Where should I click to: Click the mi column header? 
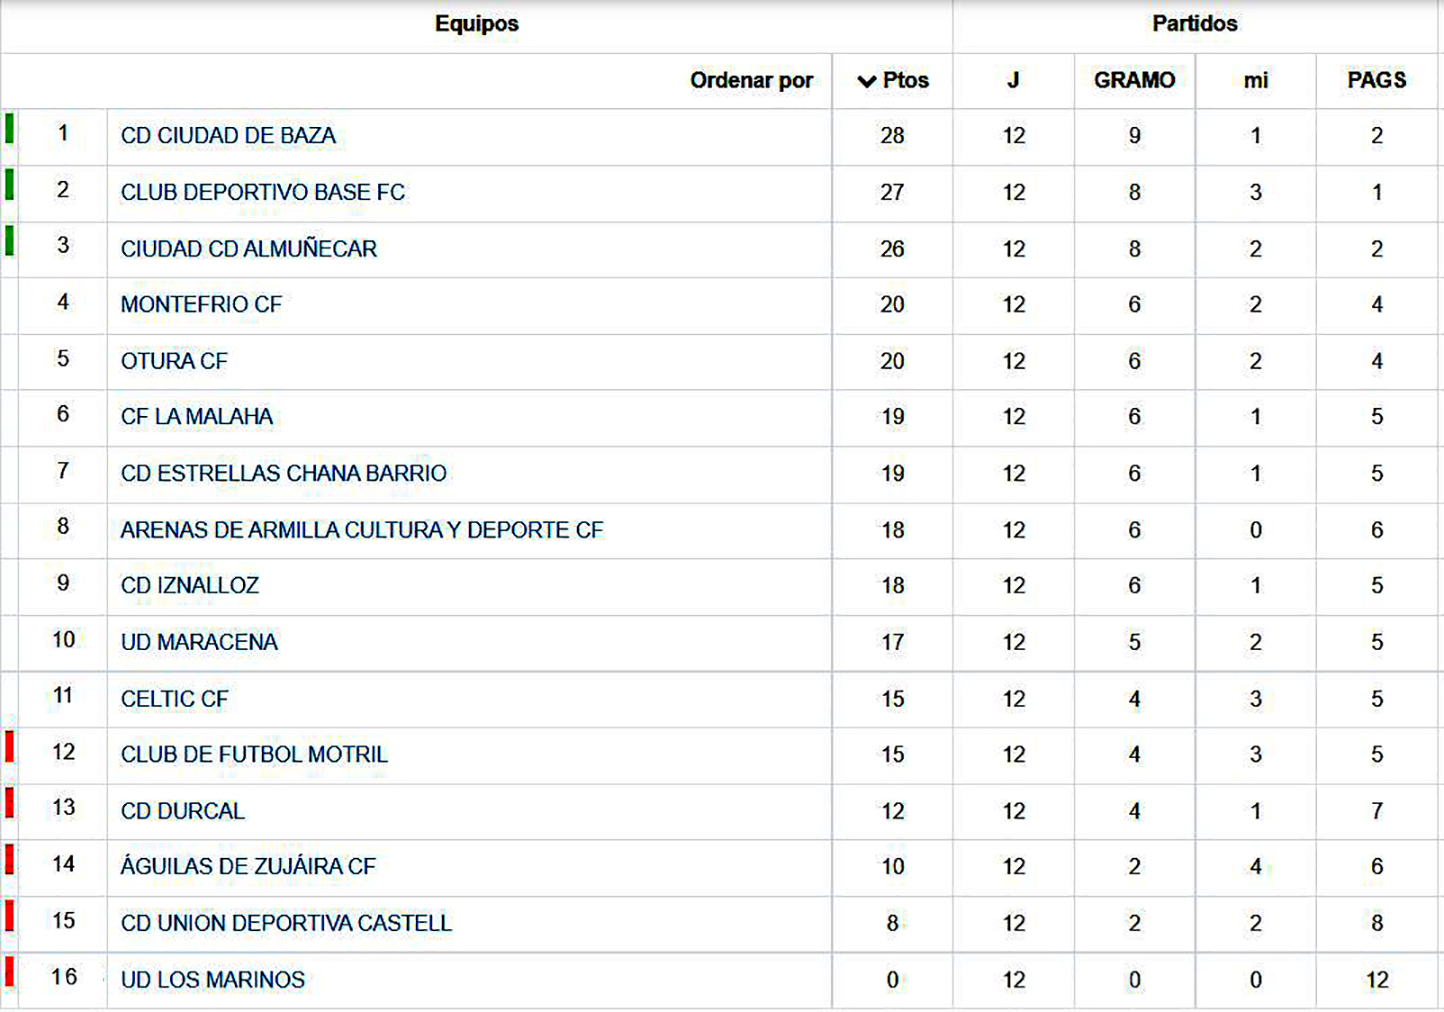pos(1255,81)
